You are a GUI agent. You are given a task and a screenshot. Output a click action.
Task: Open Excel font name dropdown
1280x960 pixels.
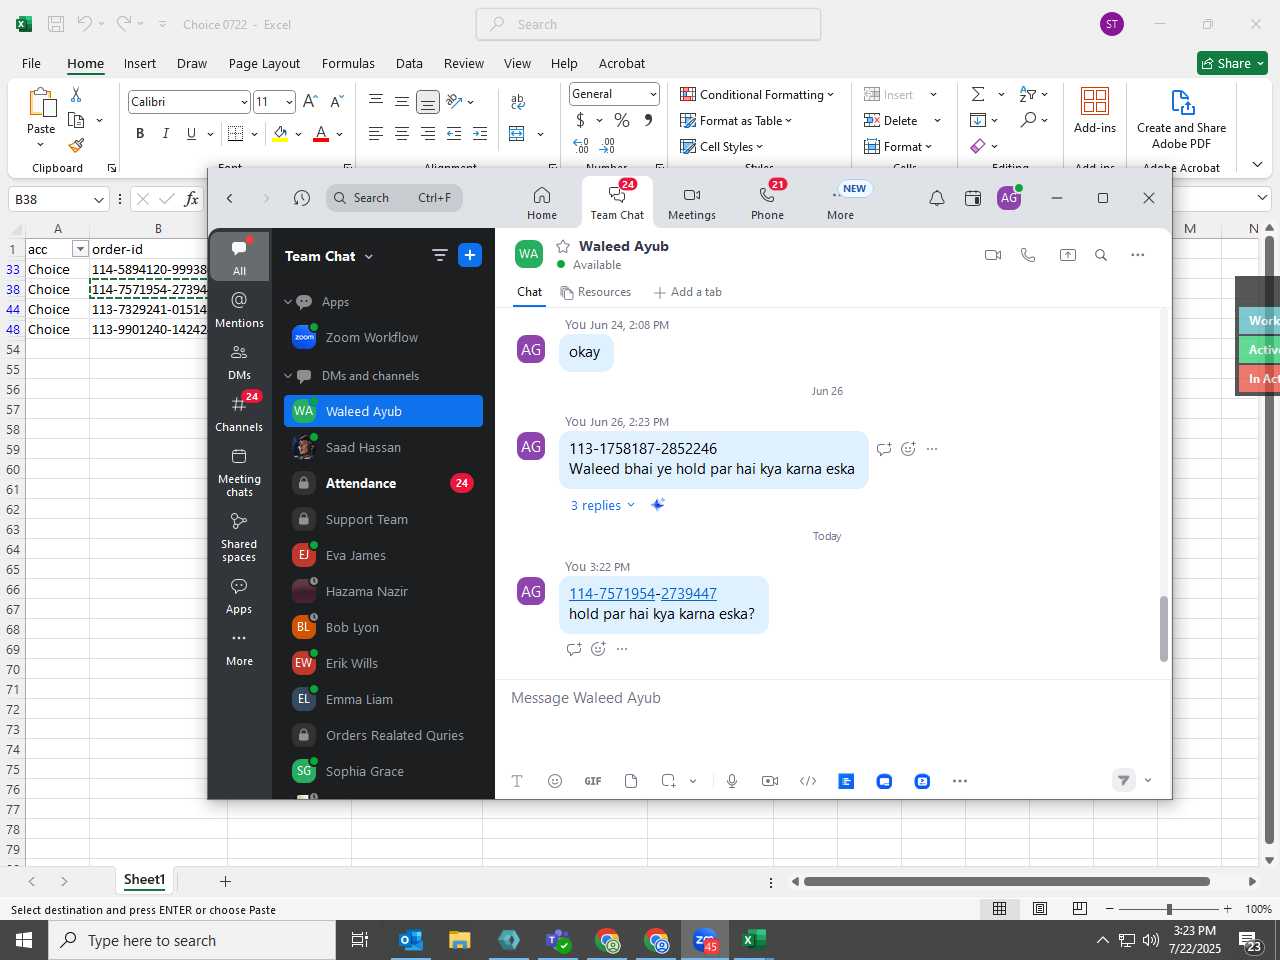pyautogui.click(x=244, y=102)
